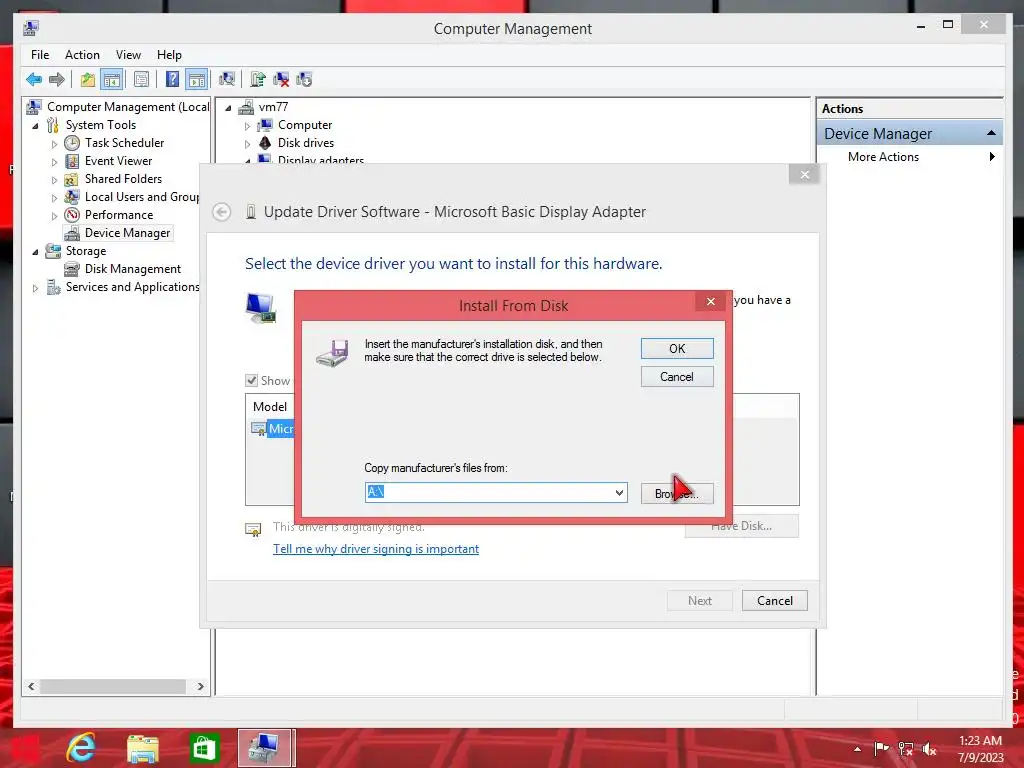
Task: Open the Action menu
Action: (82, 55)
